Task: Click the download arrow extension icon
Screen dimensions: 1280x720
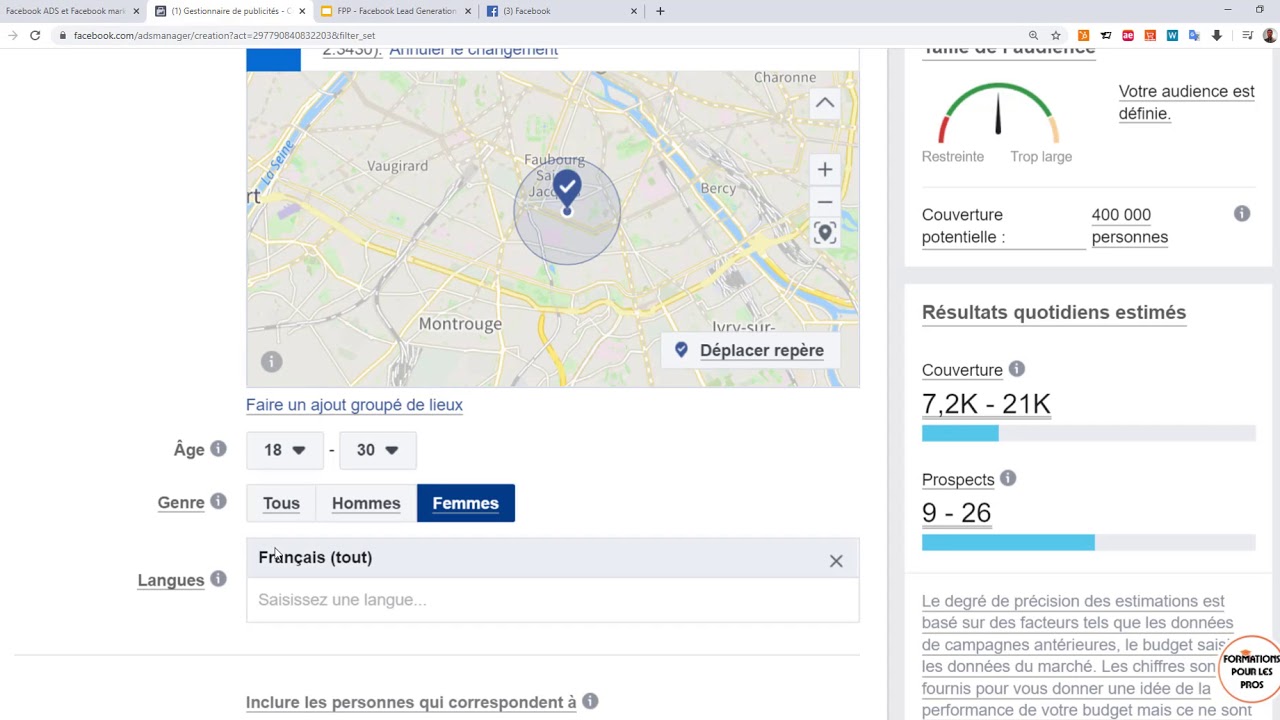Action: point(1216,35)
